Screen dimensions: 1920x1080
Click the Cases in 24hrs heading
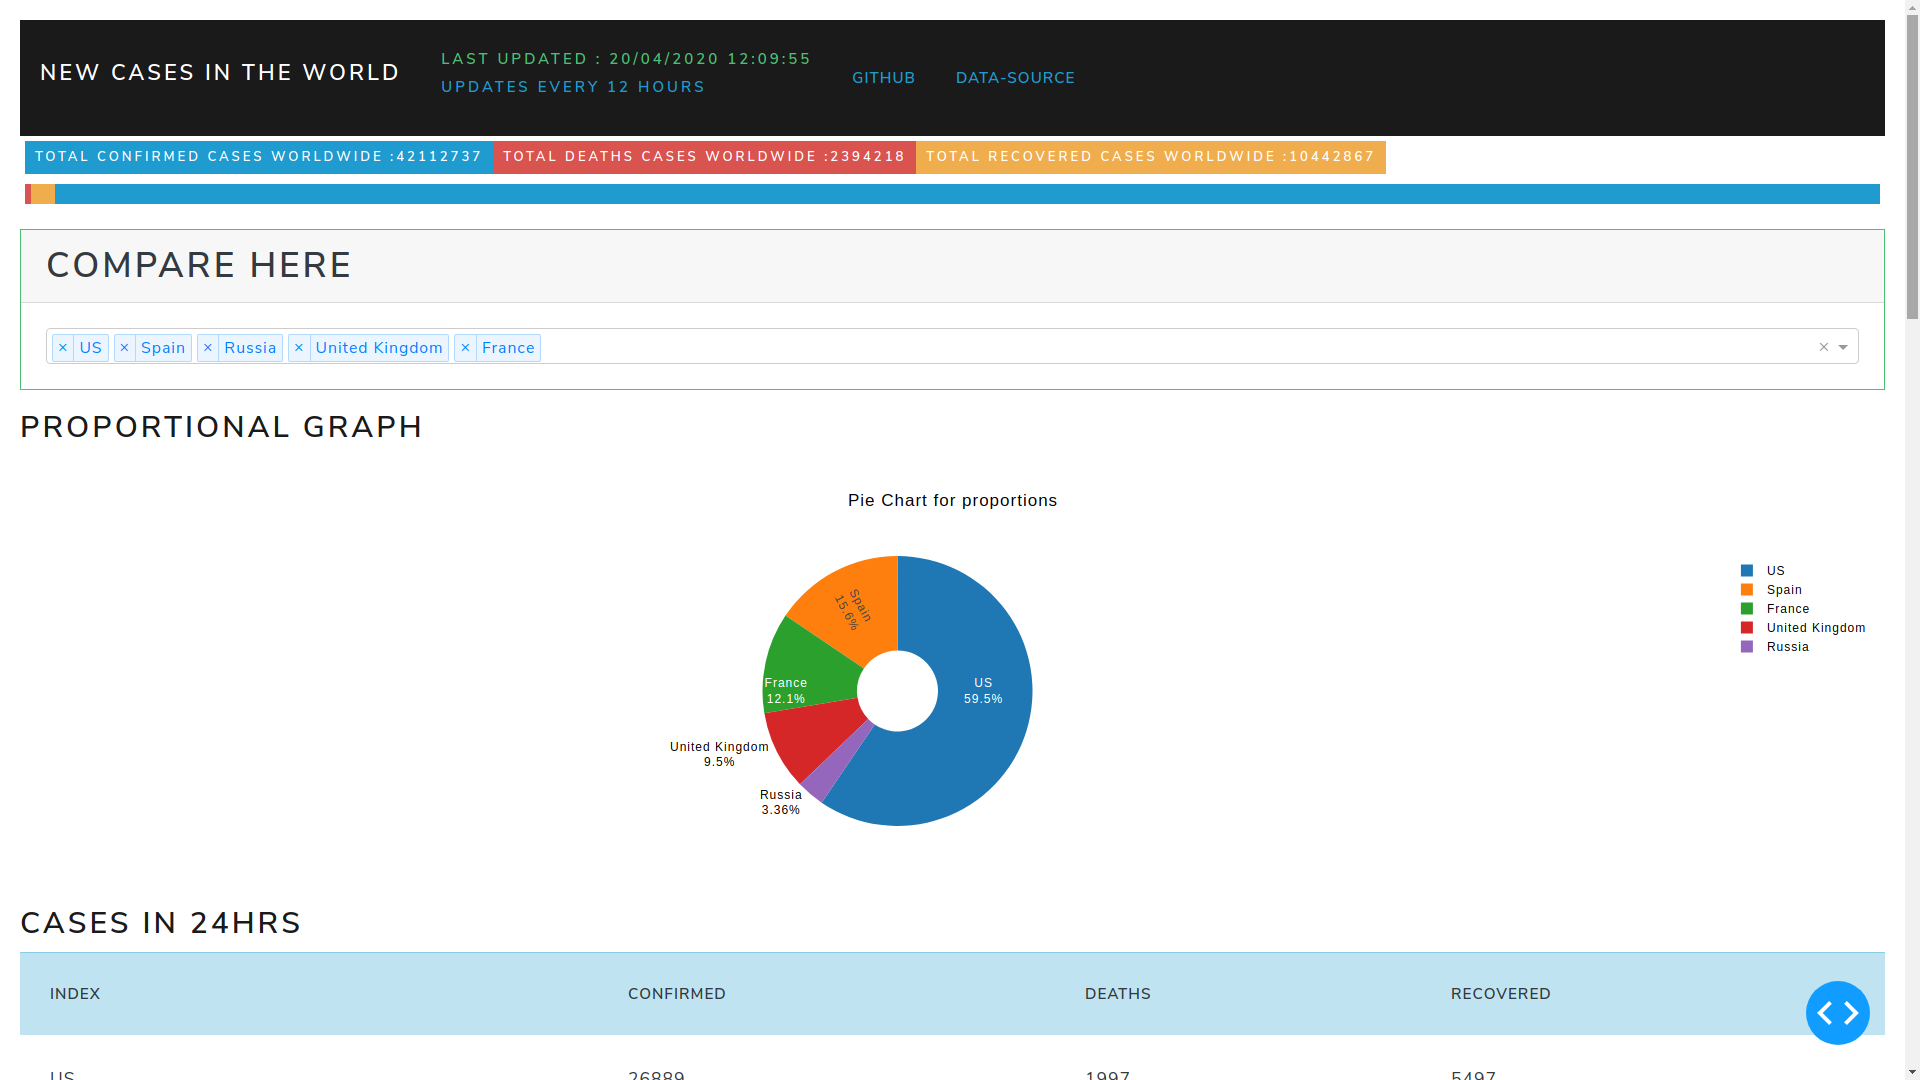[161, 923]
